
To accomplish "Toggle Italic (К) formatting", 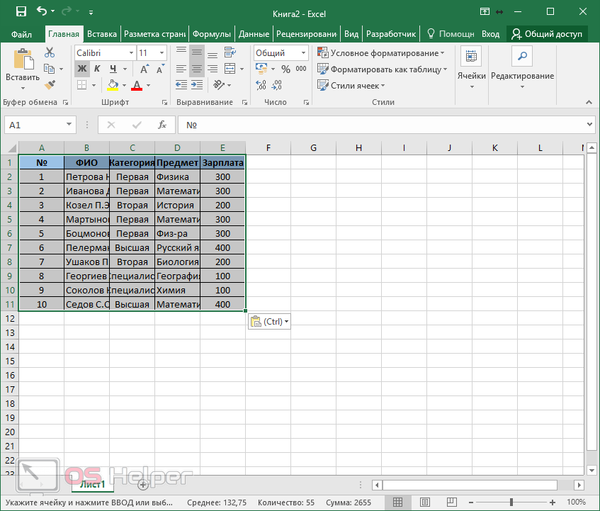I will pos(97,69).
